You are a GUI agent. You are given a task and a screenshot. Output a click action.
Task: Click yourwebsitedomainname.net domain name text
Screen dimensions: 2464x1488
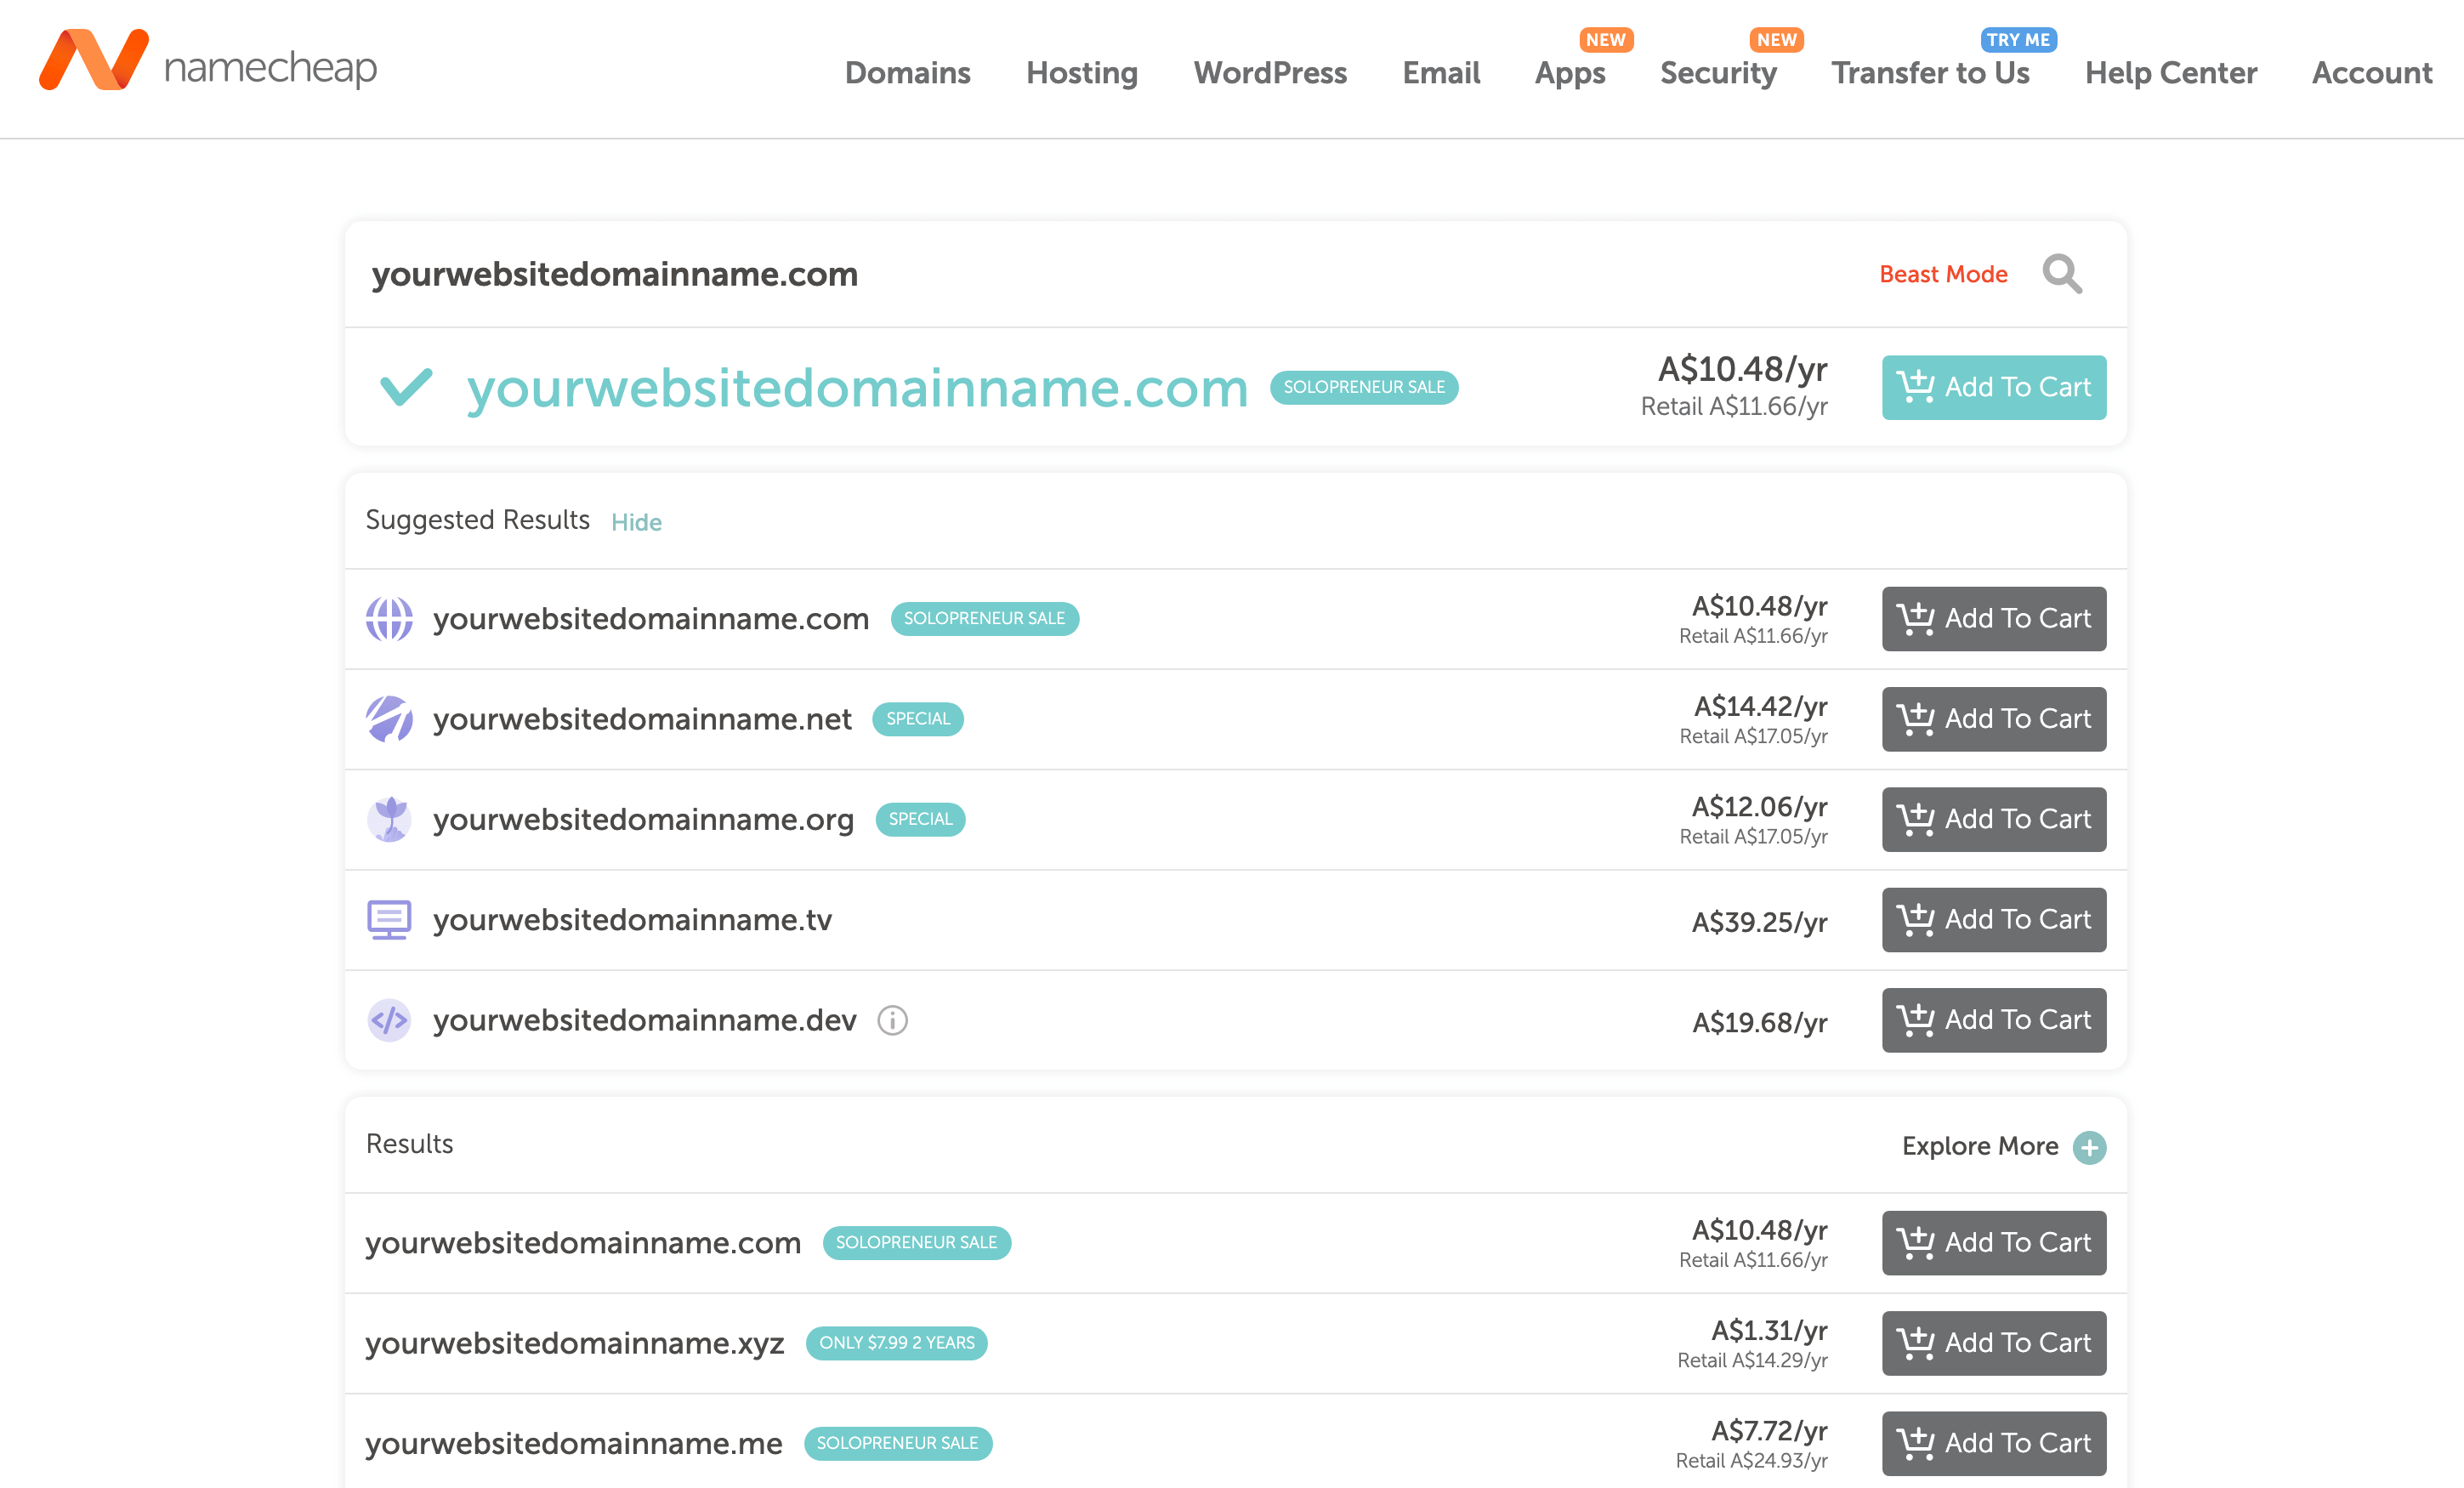pyautogui.click(x=642, y=719)
